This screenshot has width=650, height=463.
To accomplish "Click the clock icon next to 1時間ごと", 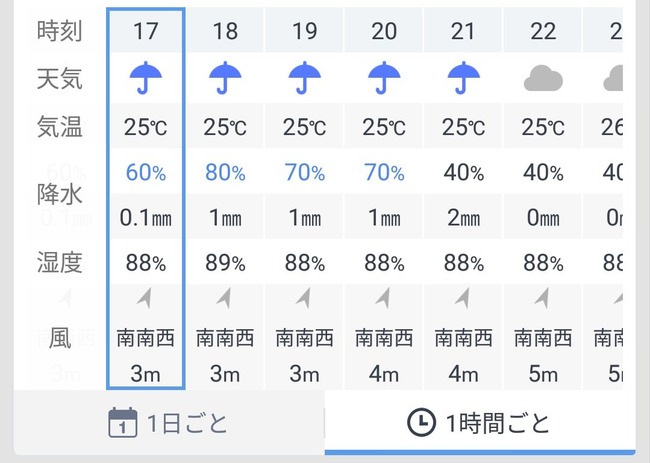I will (421, 422).
